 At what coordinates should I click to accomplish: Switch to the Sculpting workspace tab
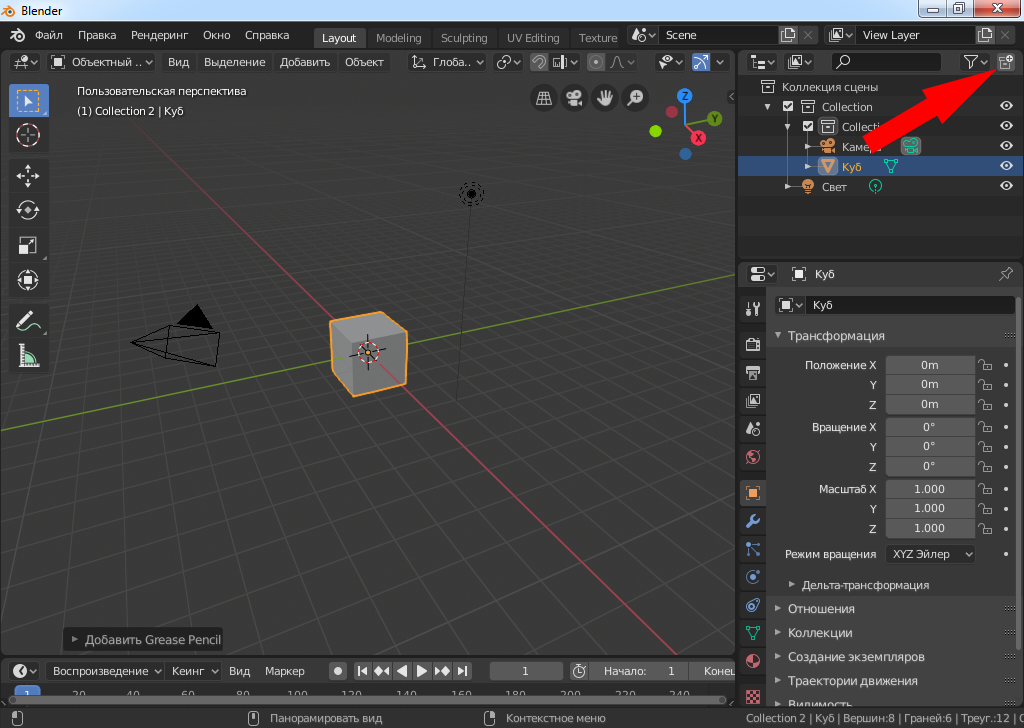point(464,38)
